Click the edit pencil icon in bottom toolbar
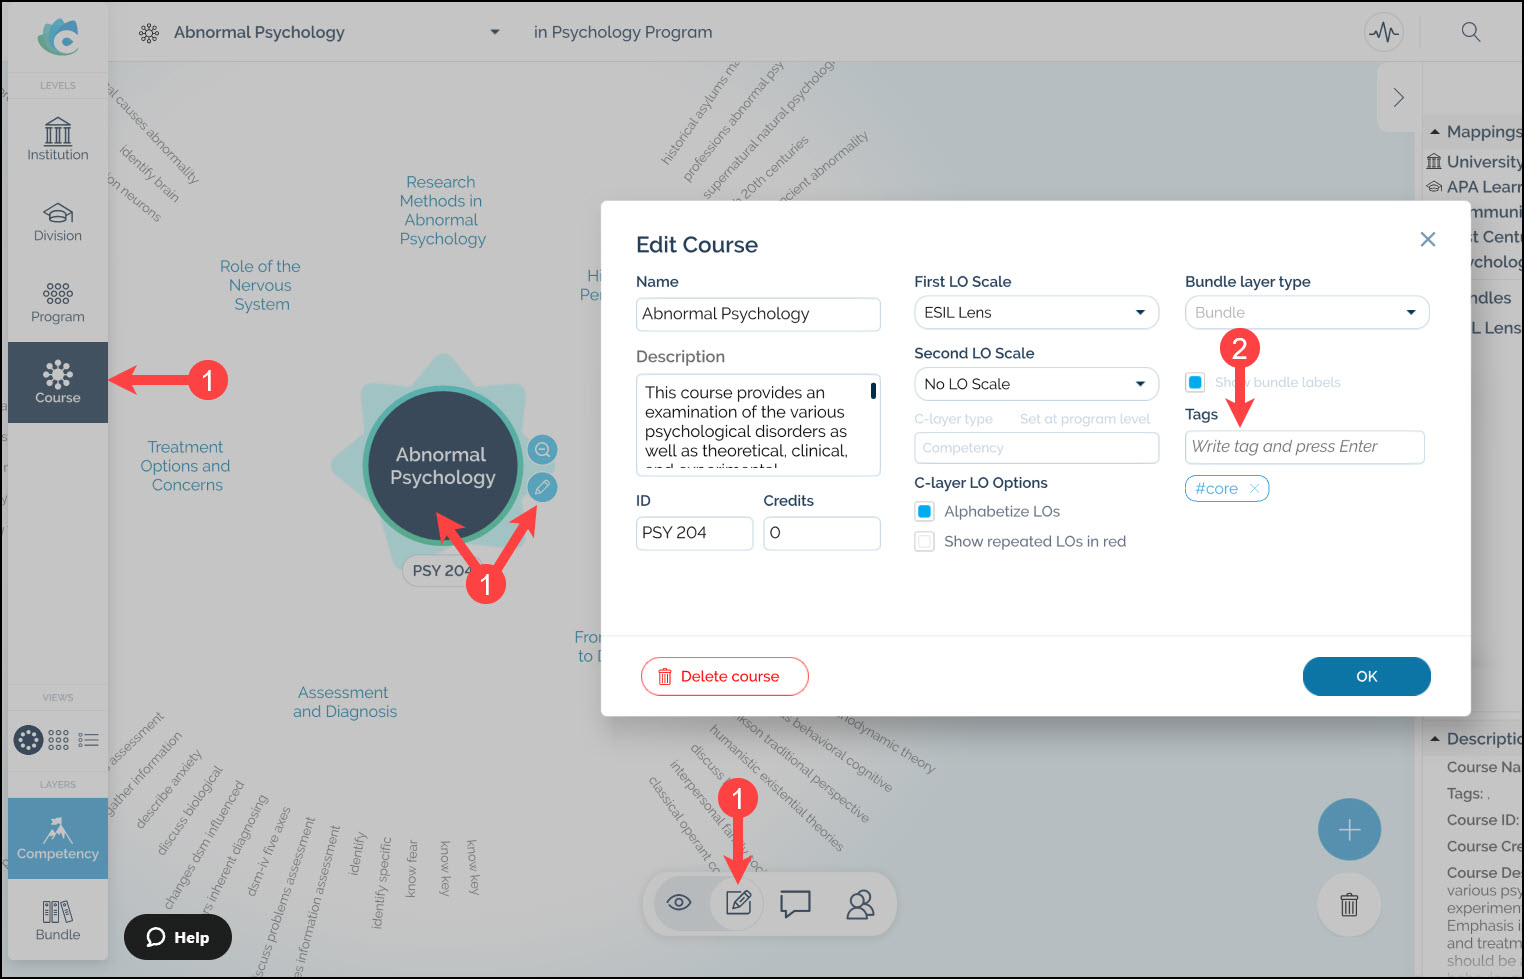This screenshot has width=1524, height=979. pos(738,903)
